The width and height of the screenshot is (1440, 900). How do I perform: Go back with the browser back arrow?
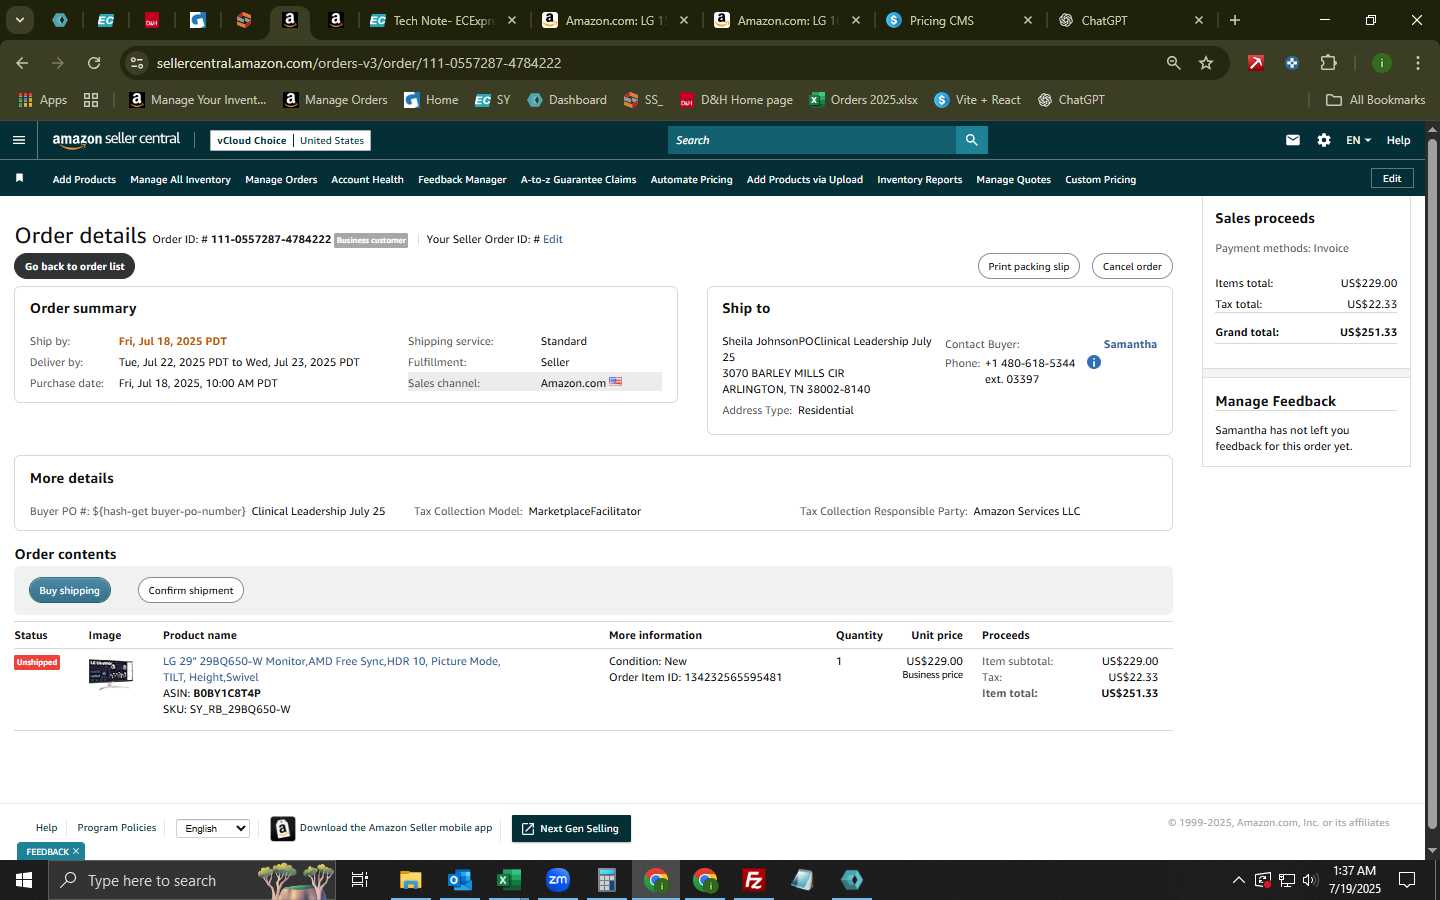click(22, 63)
